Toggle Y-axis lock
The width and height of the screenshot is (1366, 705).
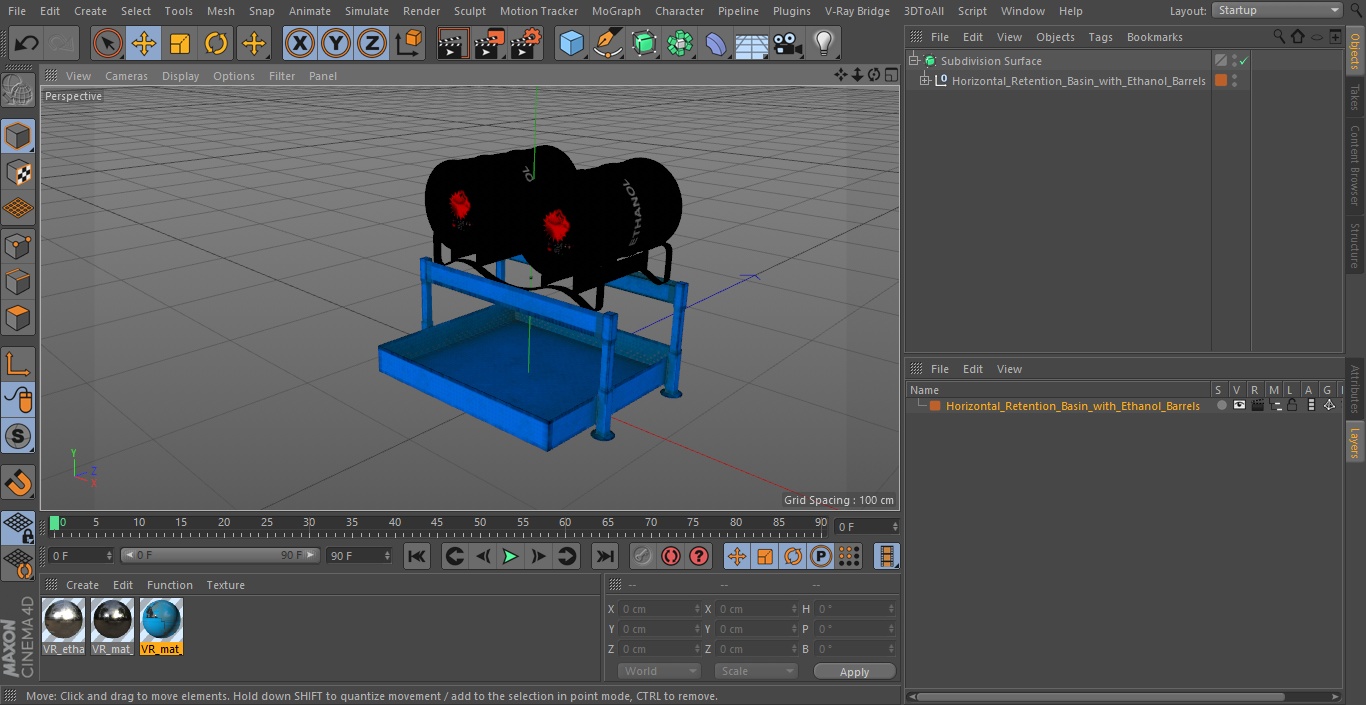pyautogui.click(x=336, y=44)
